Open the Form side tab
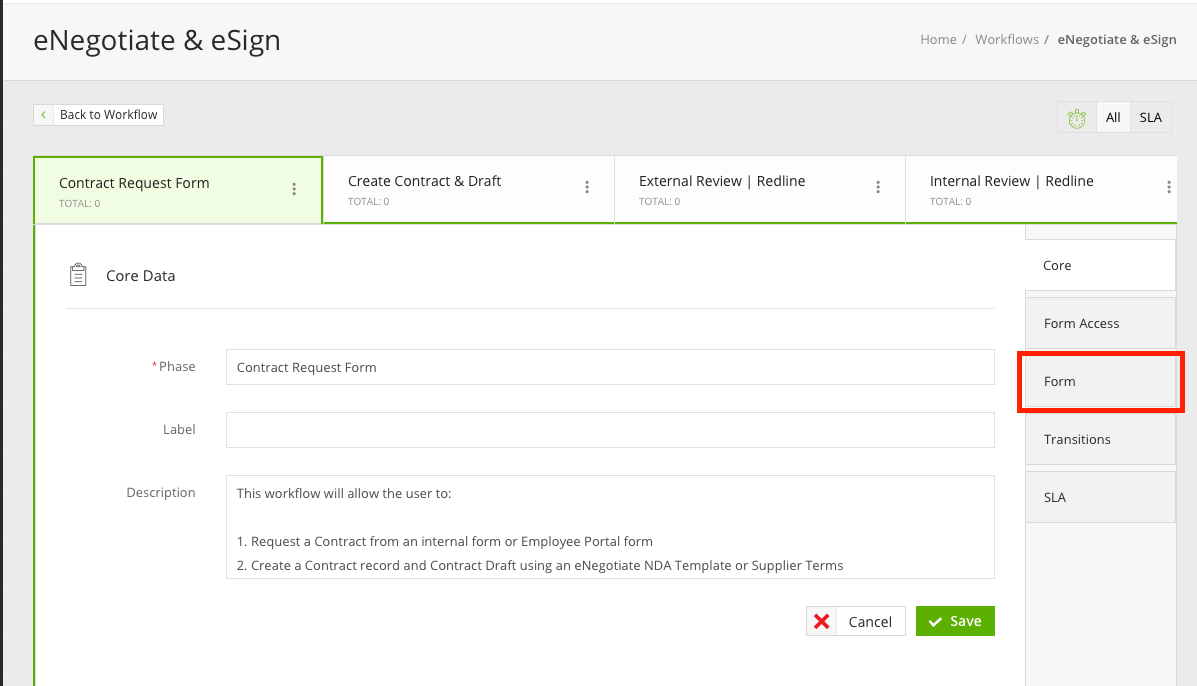This screenshot has width=1197, height=686. coord(1100,382)
